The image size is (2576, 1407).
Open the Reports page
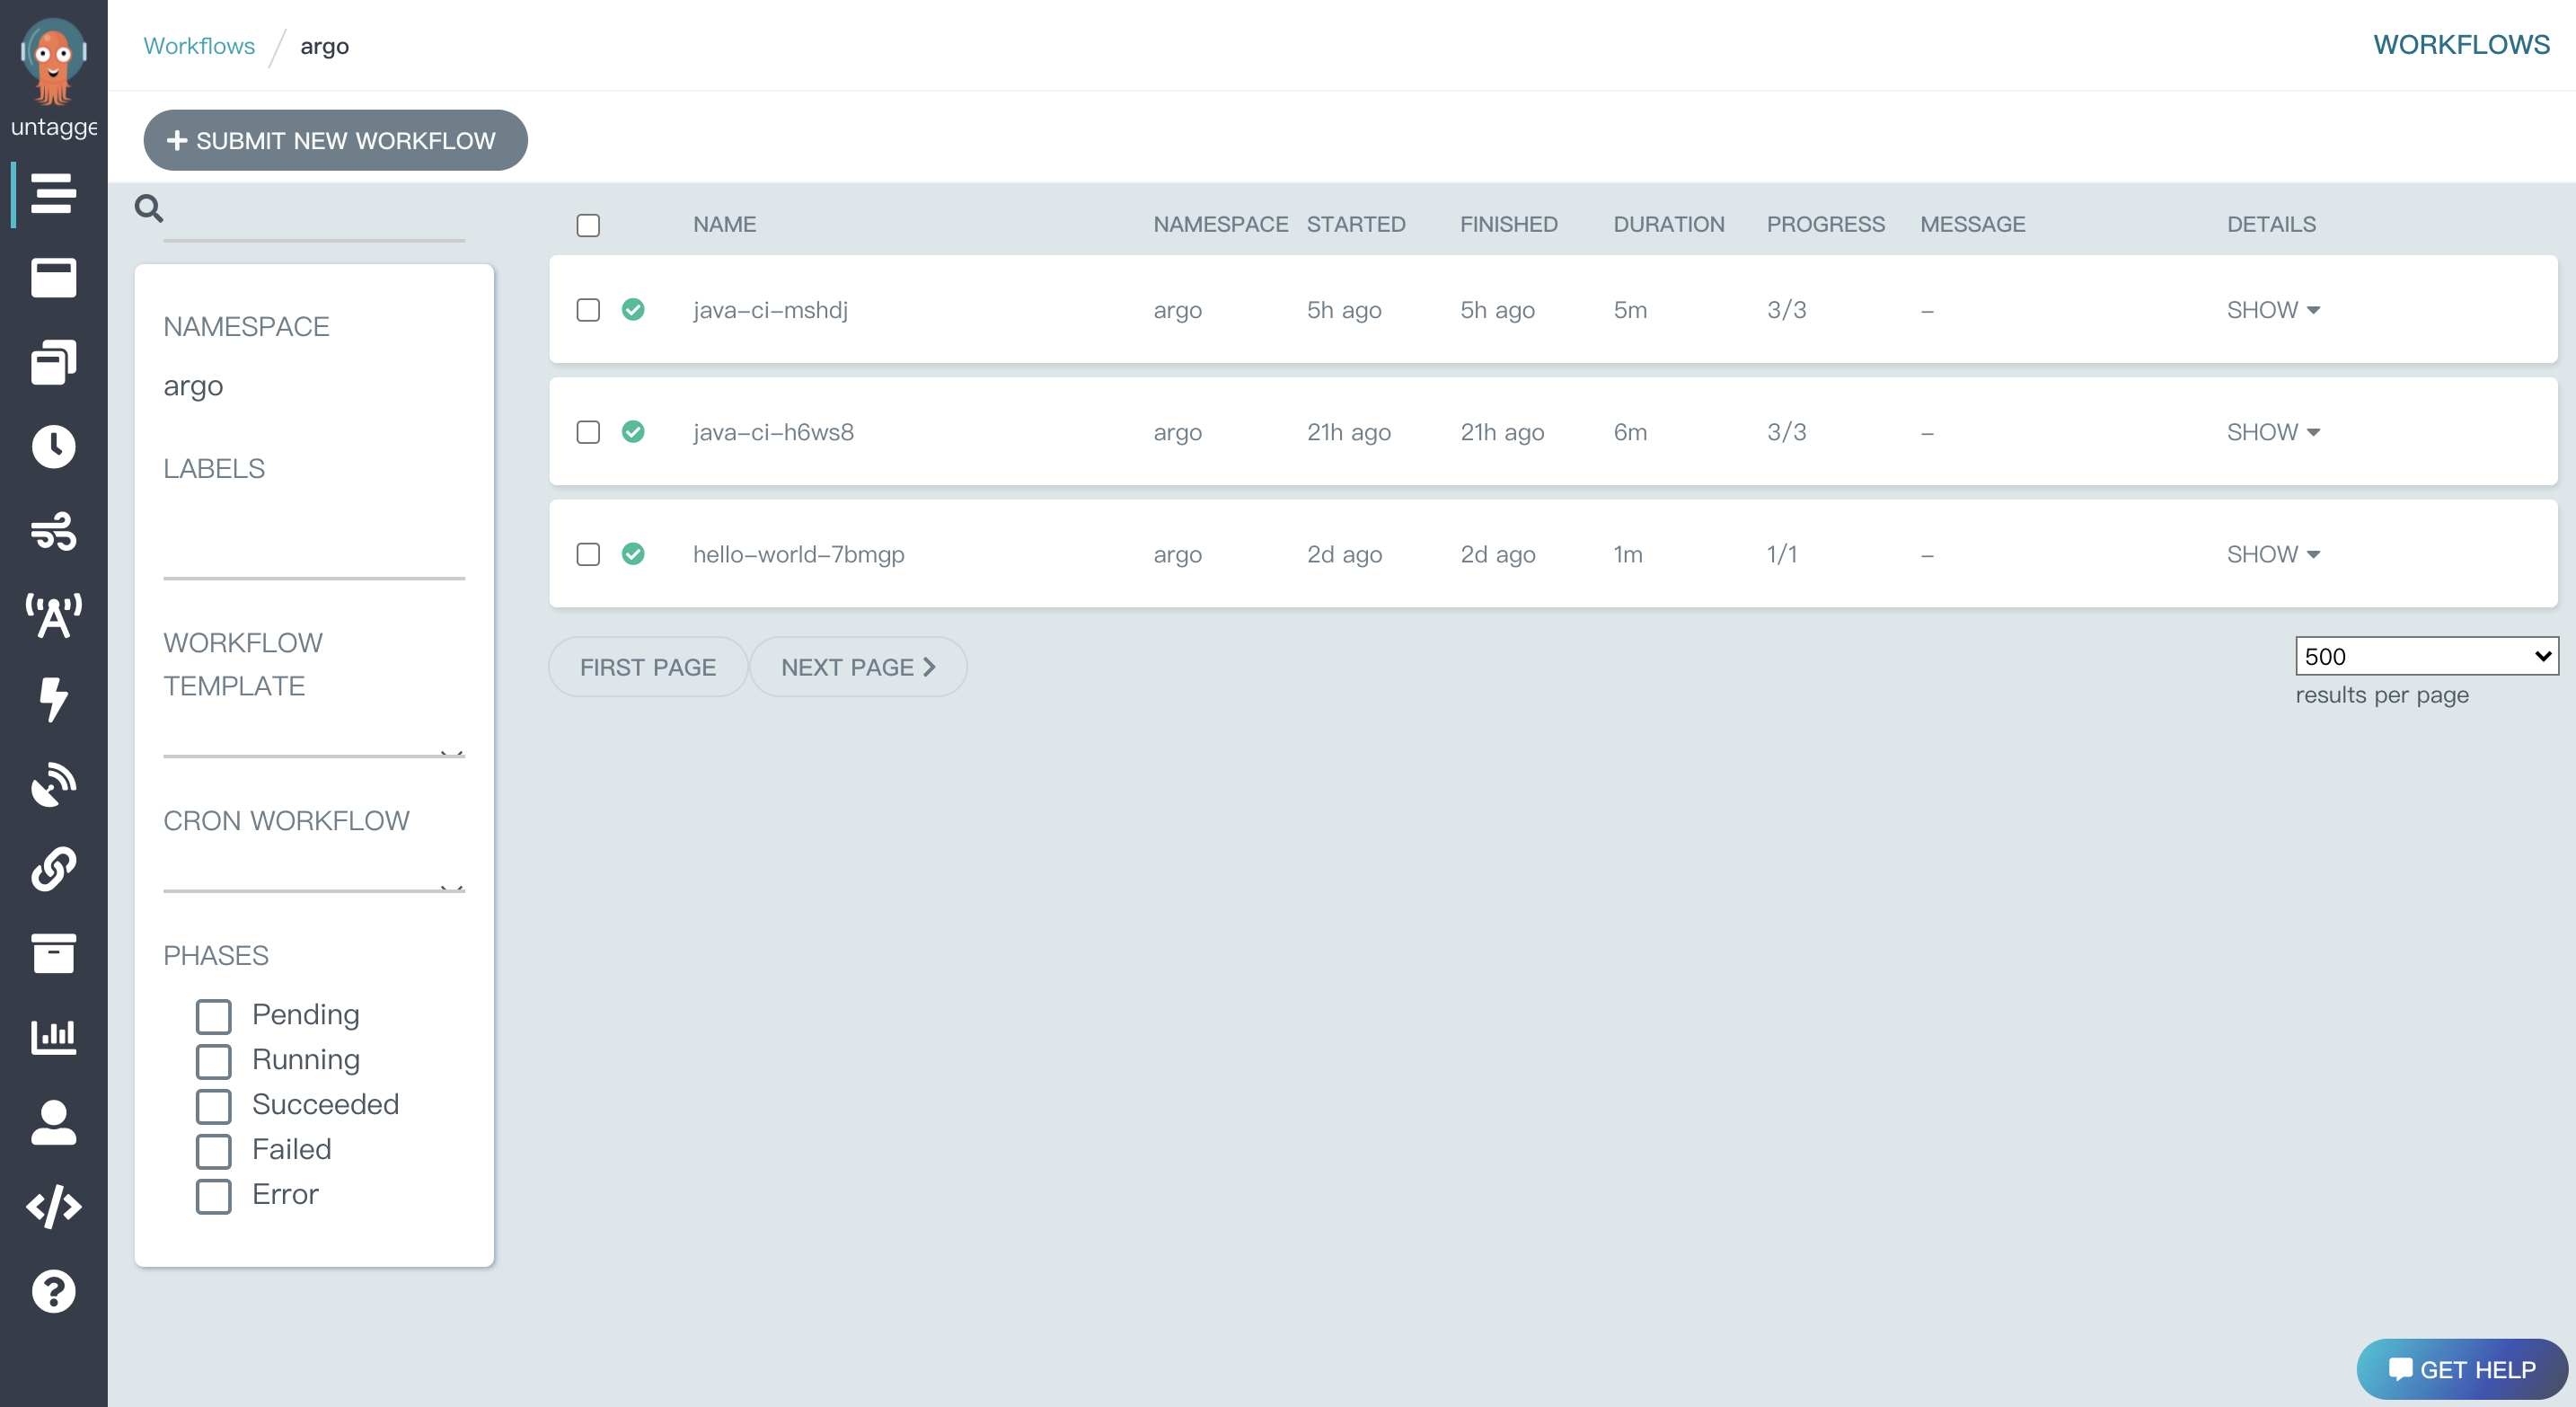tap(54, 1036)
